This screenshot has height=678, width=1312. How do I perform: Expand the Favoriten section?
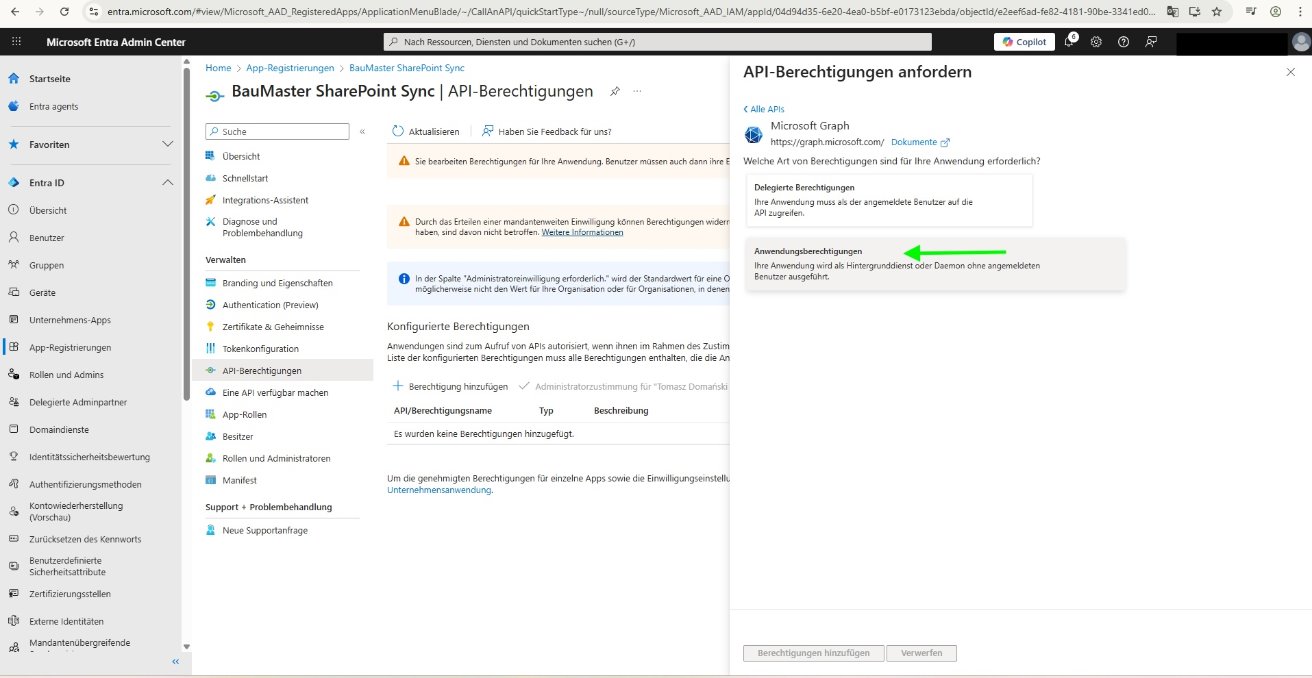[168, 144]
